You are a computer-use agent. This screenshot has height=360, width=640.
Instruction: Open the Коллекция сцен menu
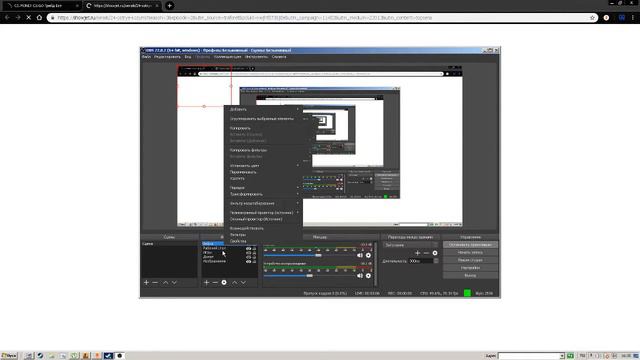(x=227, y=57)
